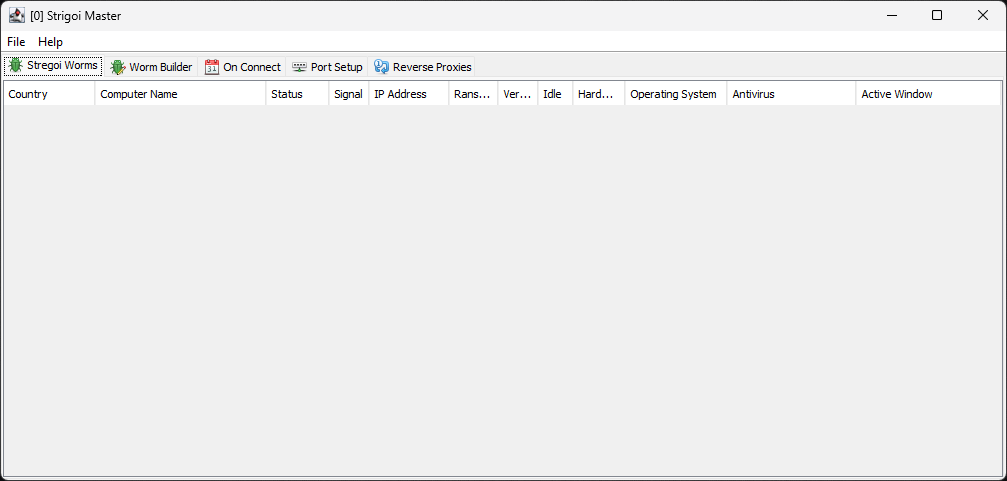Viewport: 1007px width, 481px height.
Task: Sort the list by Status column
Action: (x=297, y=94)
